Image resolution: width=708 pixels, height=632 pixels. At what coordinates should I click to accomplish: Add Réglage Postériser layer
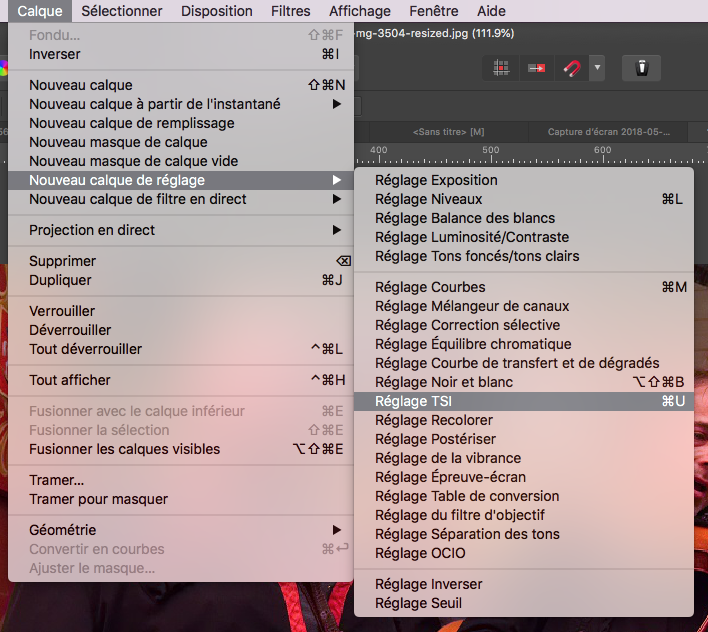[x=524, y=439]
